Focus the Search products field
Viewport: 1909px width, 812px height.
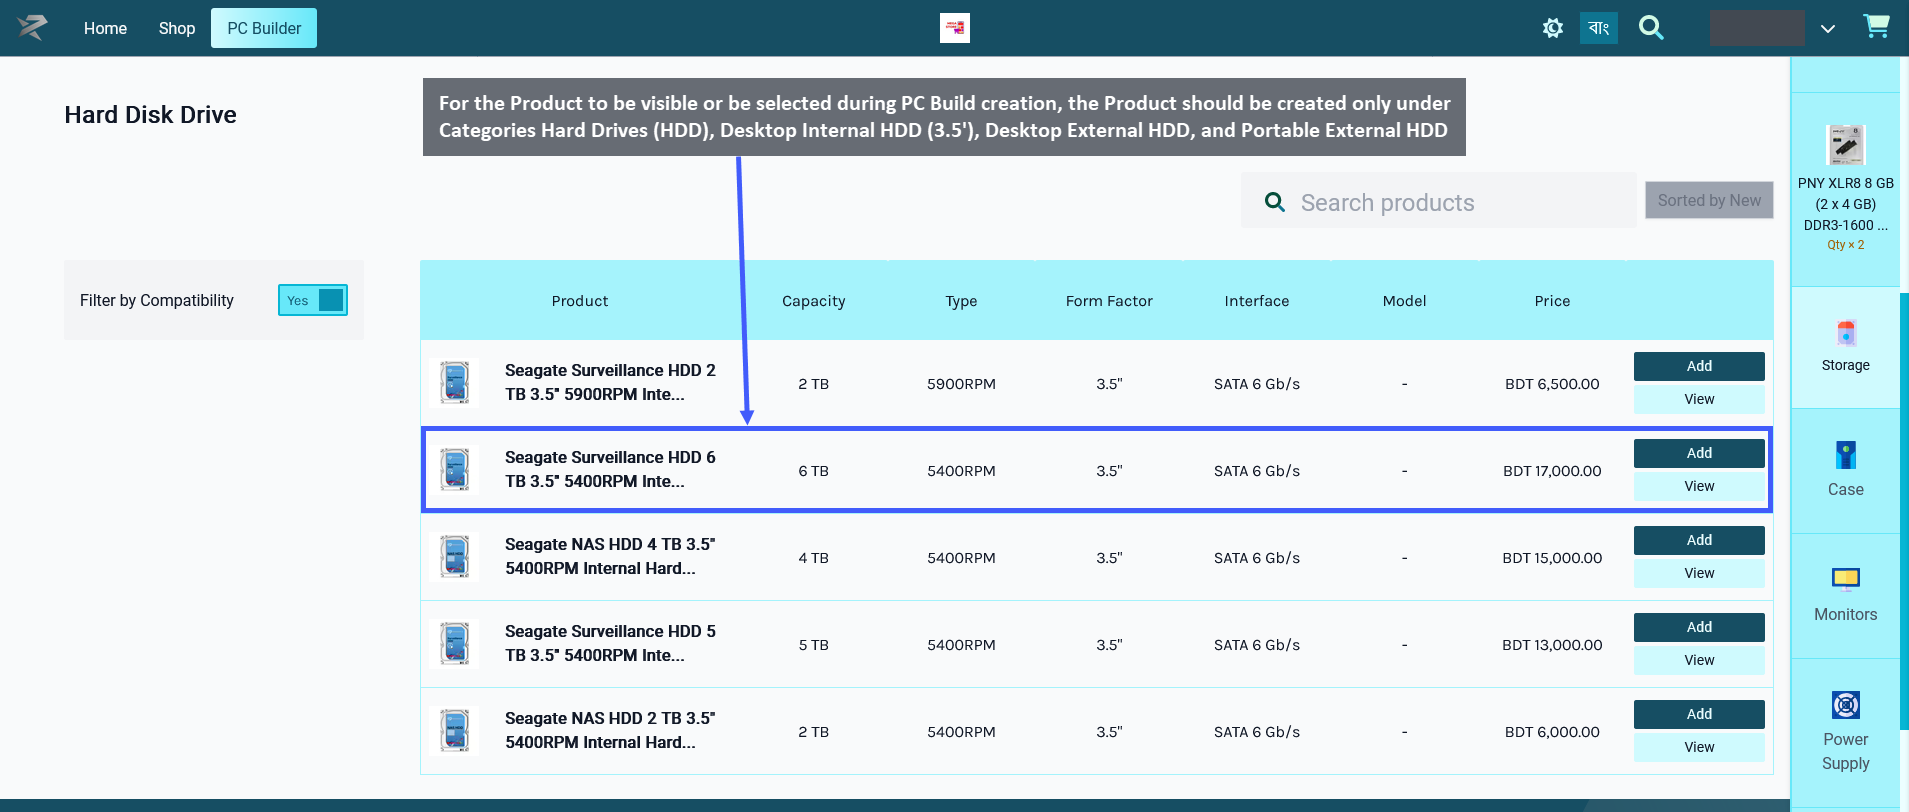pyautogui.click(x=1439, y=201)
